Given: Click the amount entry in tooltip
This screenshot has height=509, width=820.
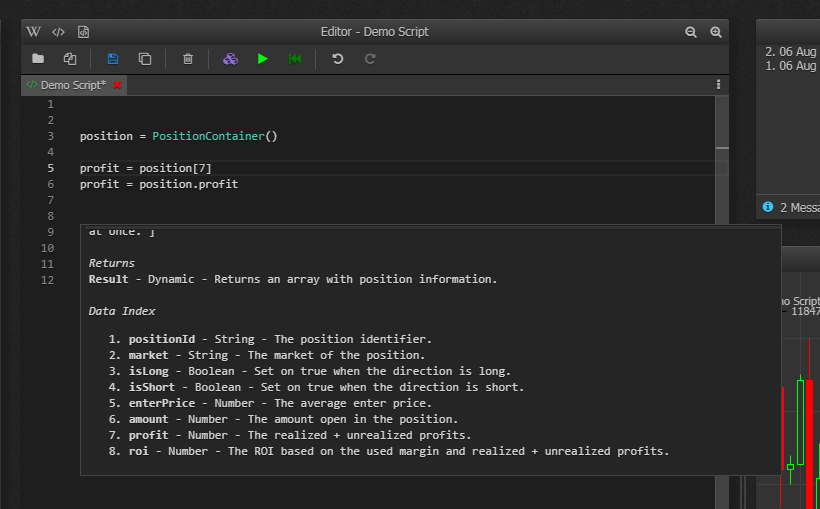Looking at the screenshot, I should (x=283, y=420).
